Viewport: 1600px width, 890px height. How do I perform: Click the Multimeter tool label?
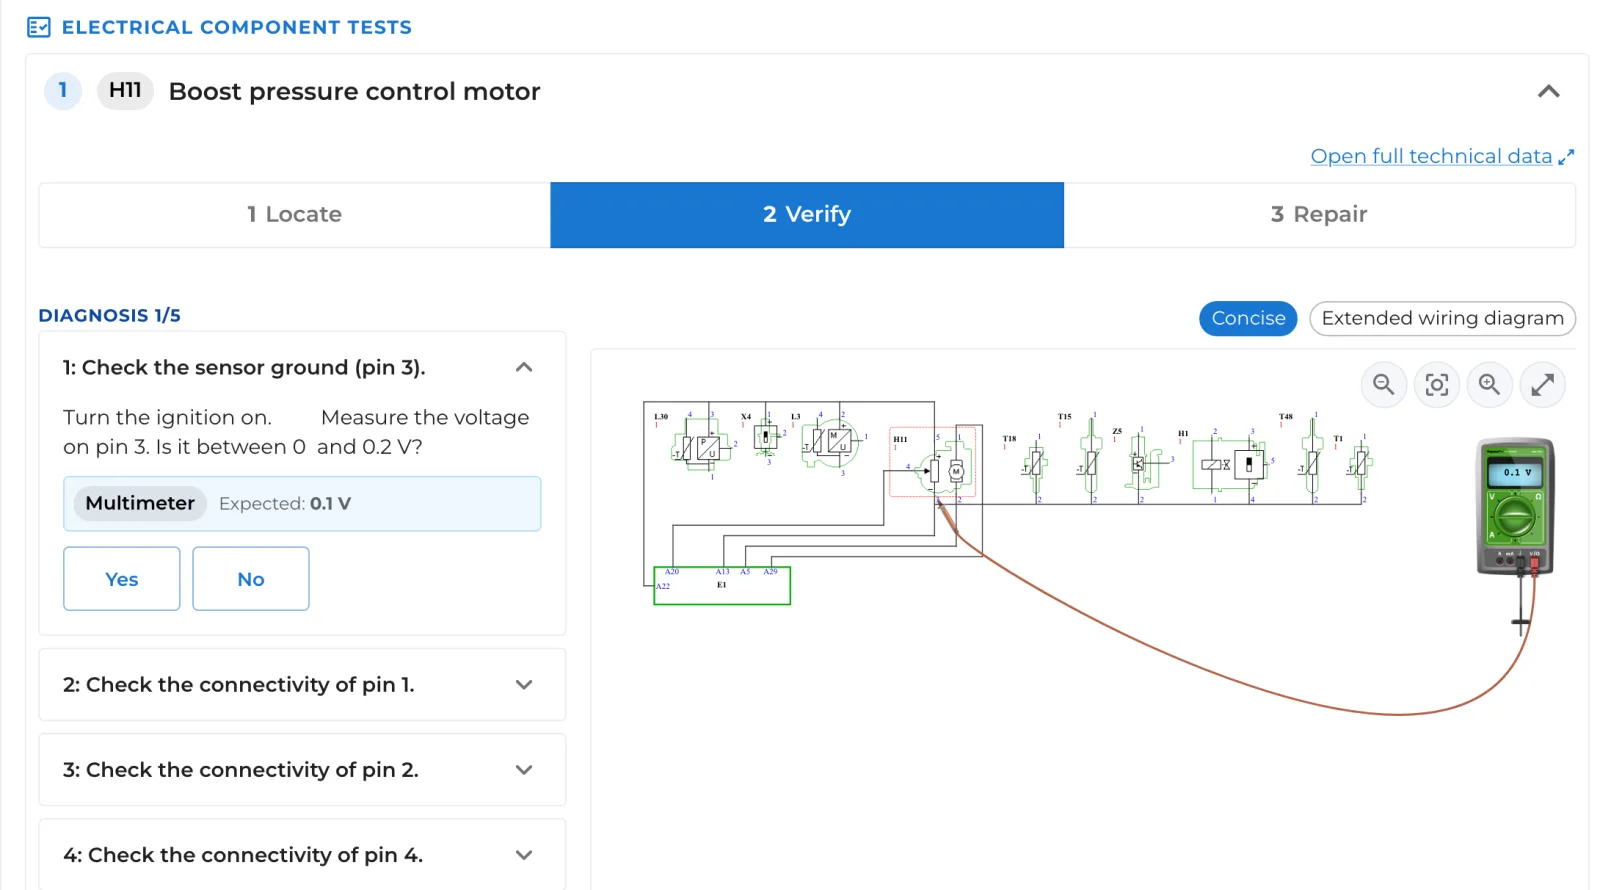tap(140, 503)
